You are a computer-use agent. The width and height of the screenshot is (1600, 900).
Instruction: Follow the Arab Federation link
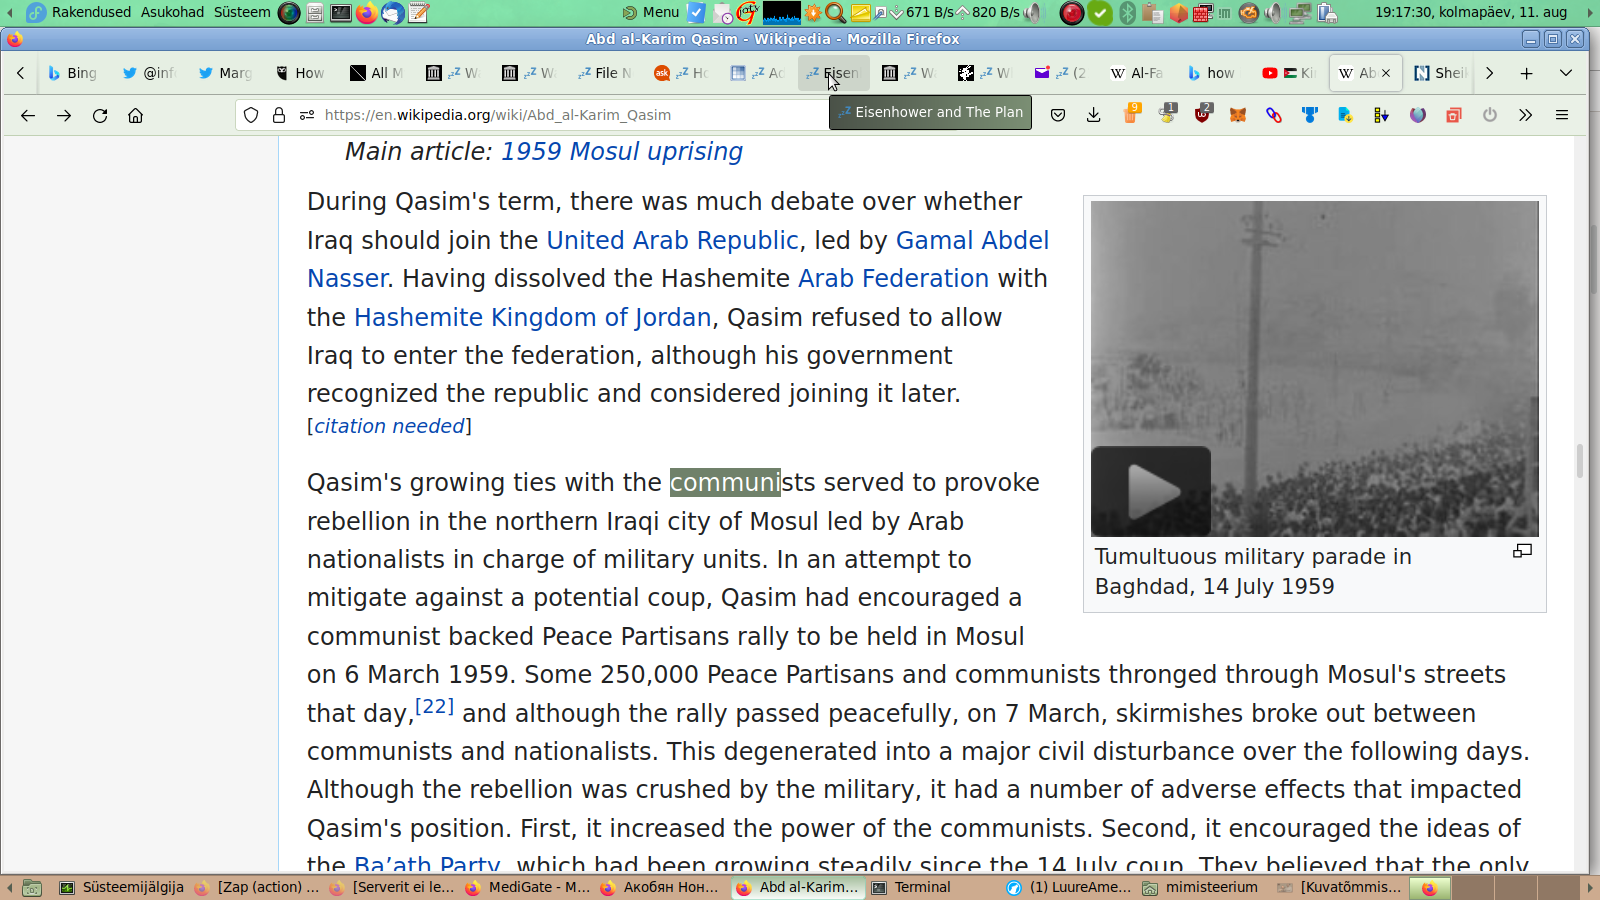tap(893, 279)
